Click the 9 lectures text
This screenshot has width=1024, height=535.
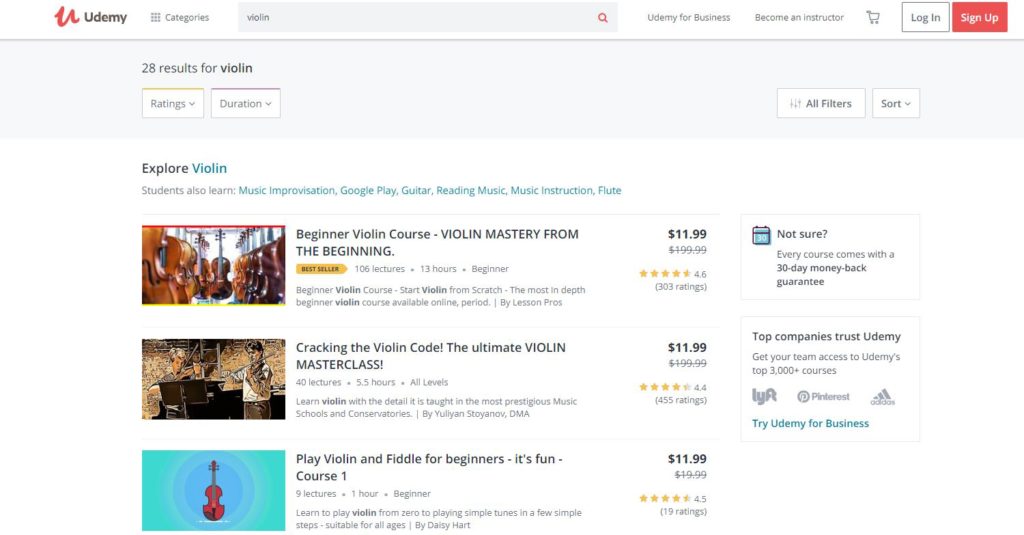[316, 494]
